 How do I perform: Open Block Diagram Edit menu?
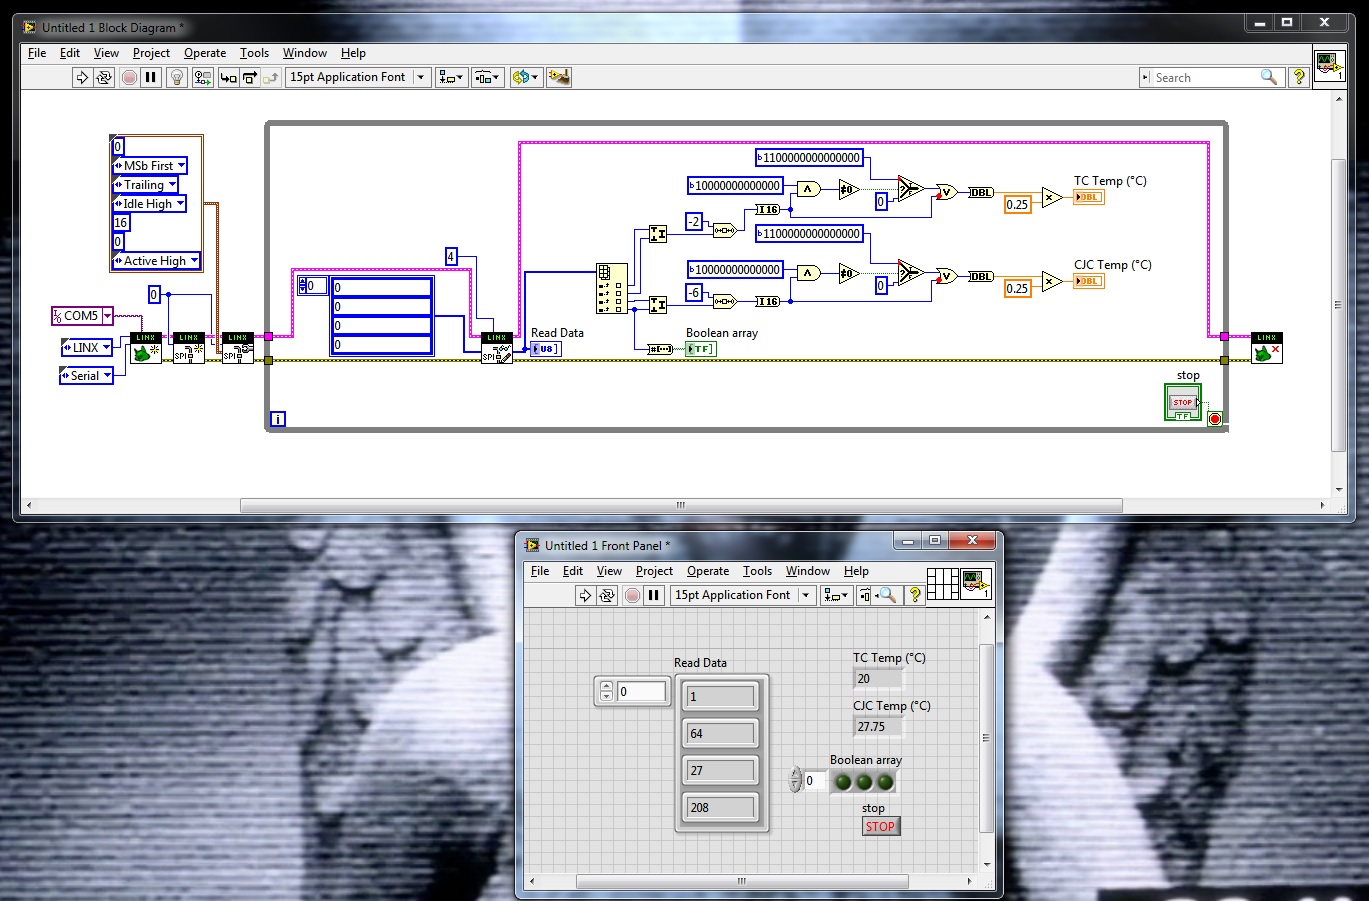(x=70, y=53)
